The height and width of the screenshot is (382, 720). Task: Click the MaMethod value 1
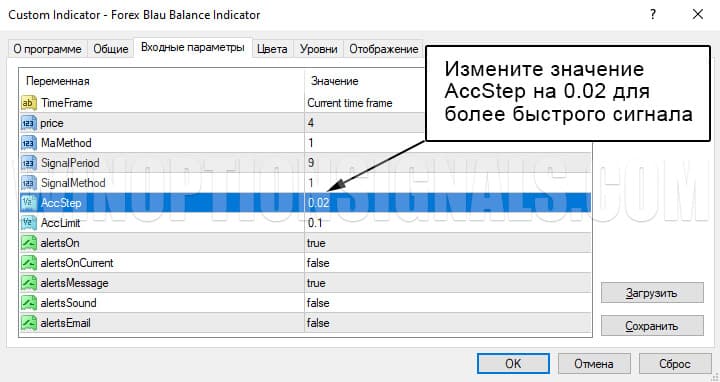tap(311, 143)
